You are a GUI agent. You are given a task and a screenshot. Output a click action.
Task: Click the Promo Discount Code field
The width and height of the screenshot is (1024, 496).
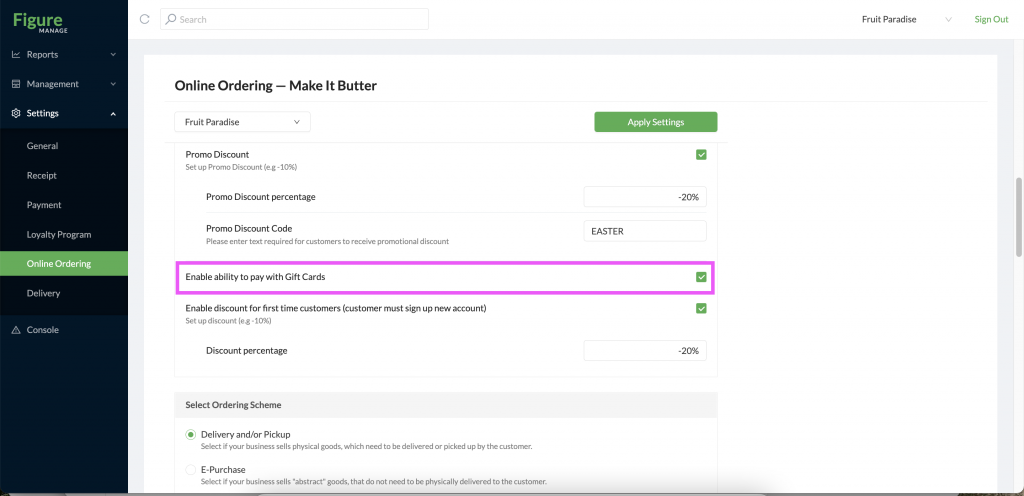click(x=645, y=231)
